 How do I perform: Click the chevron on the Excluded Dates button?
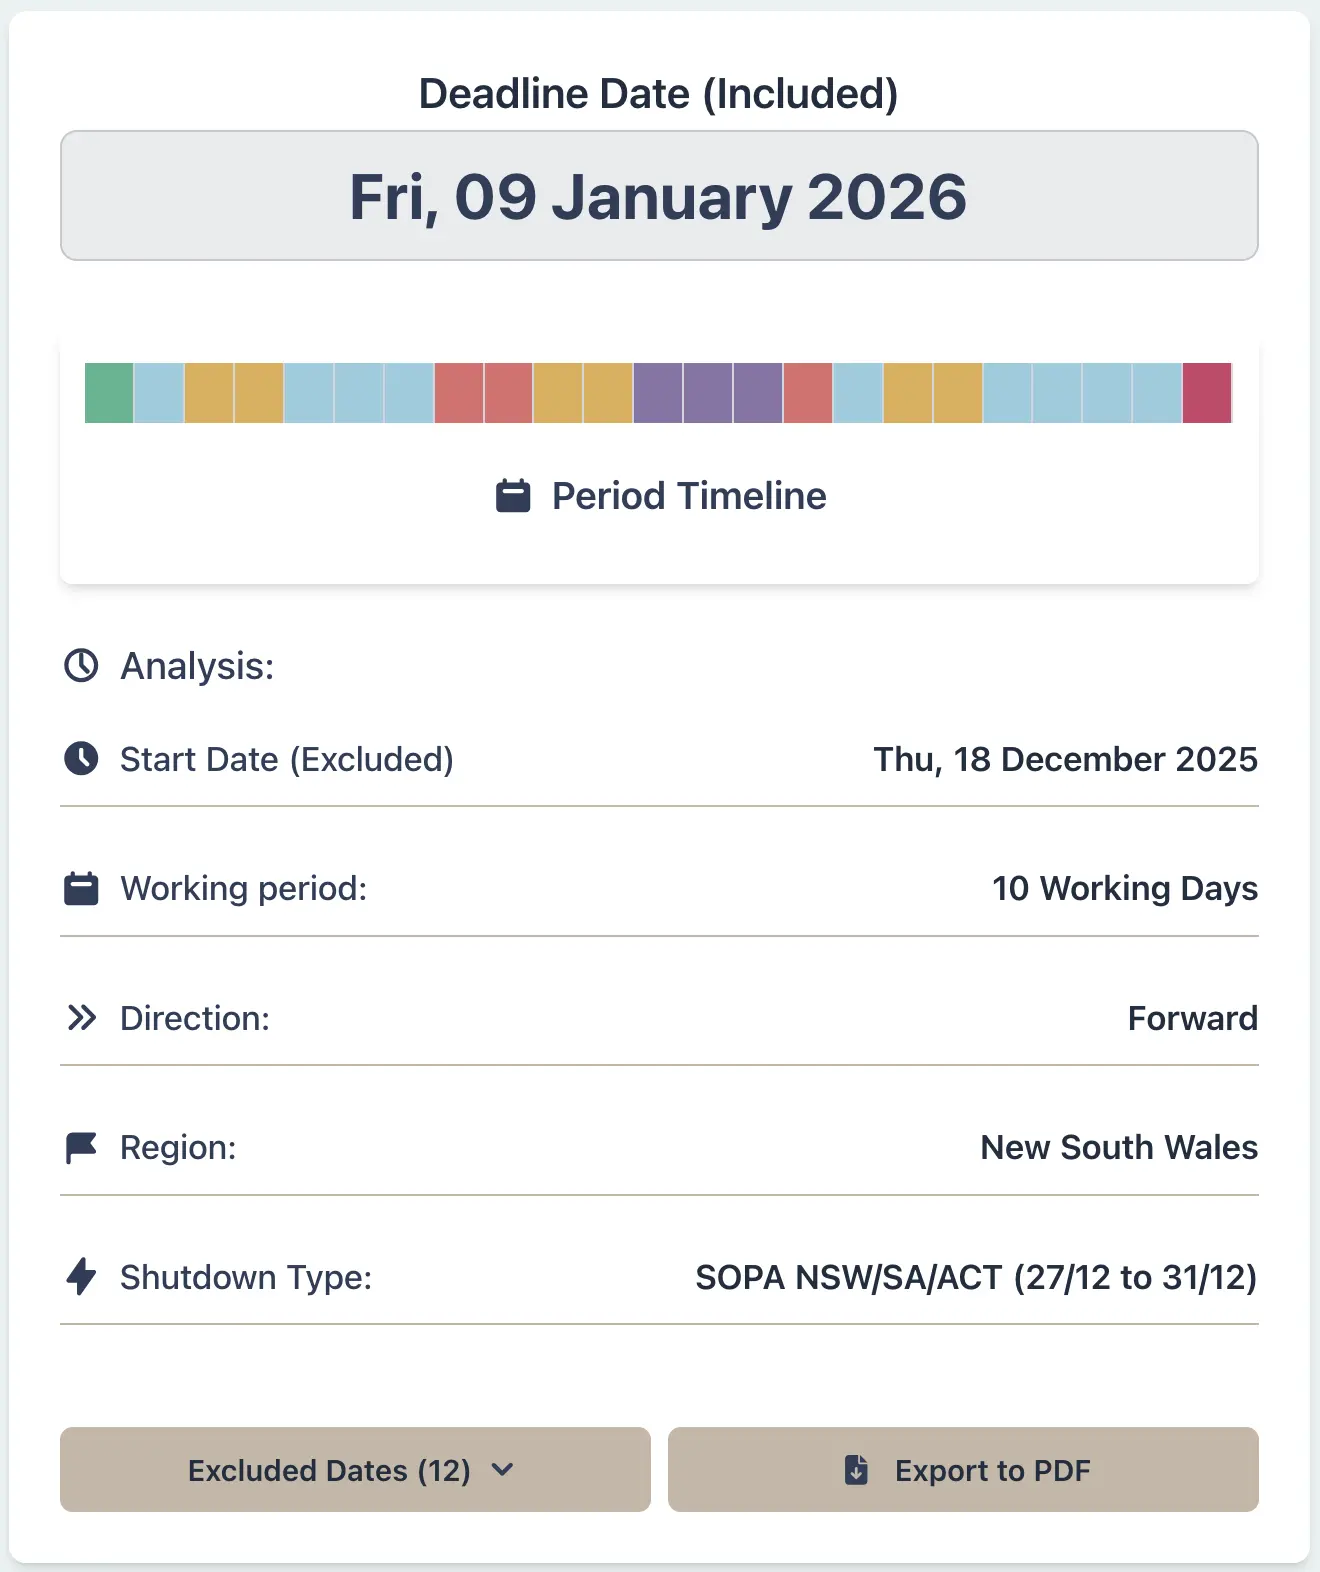coord(504,1471)
